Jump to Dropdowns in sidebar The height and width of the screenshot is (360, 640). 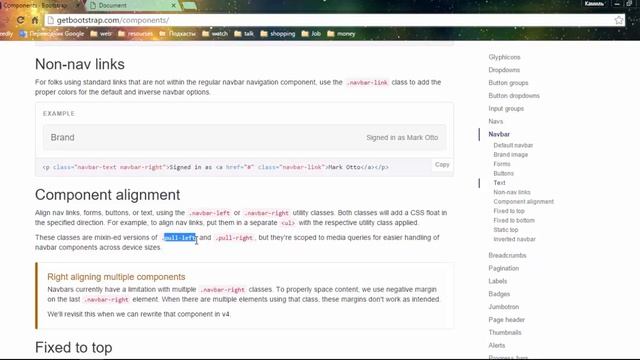coord(504,70)
